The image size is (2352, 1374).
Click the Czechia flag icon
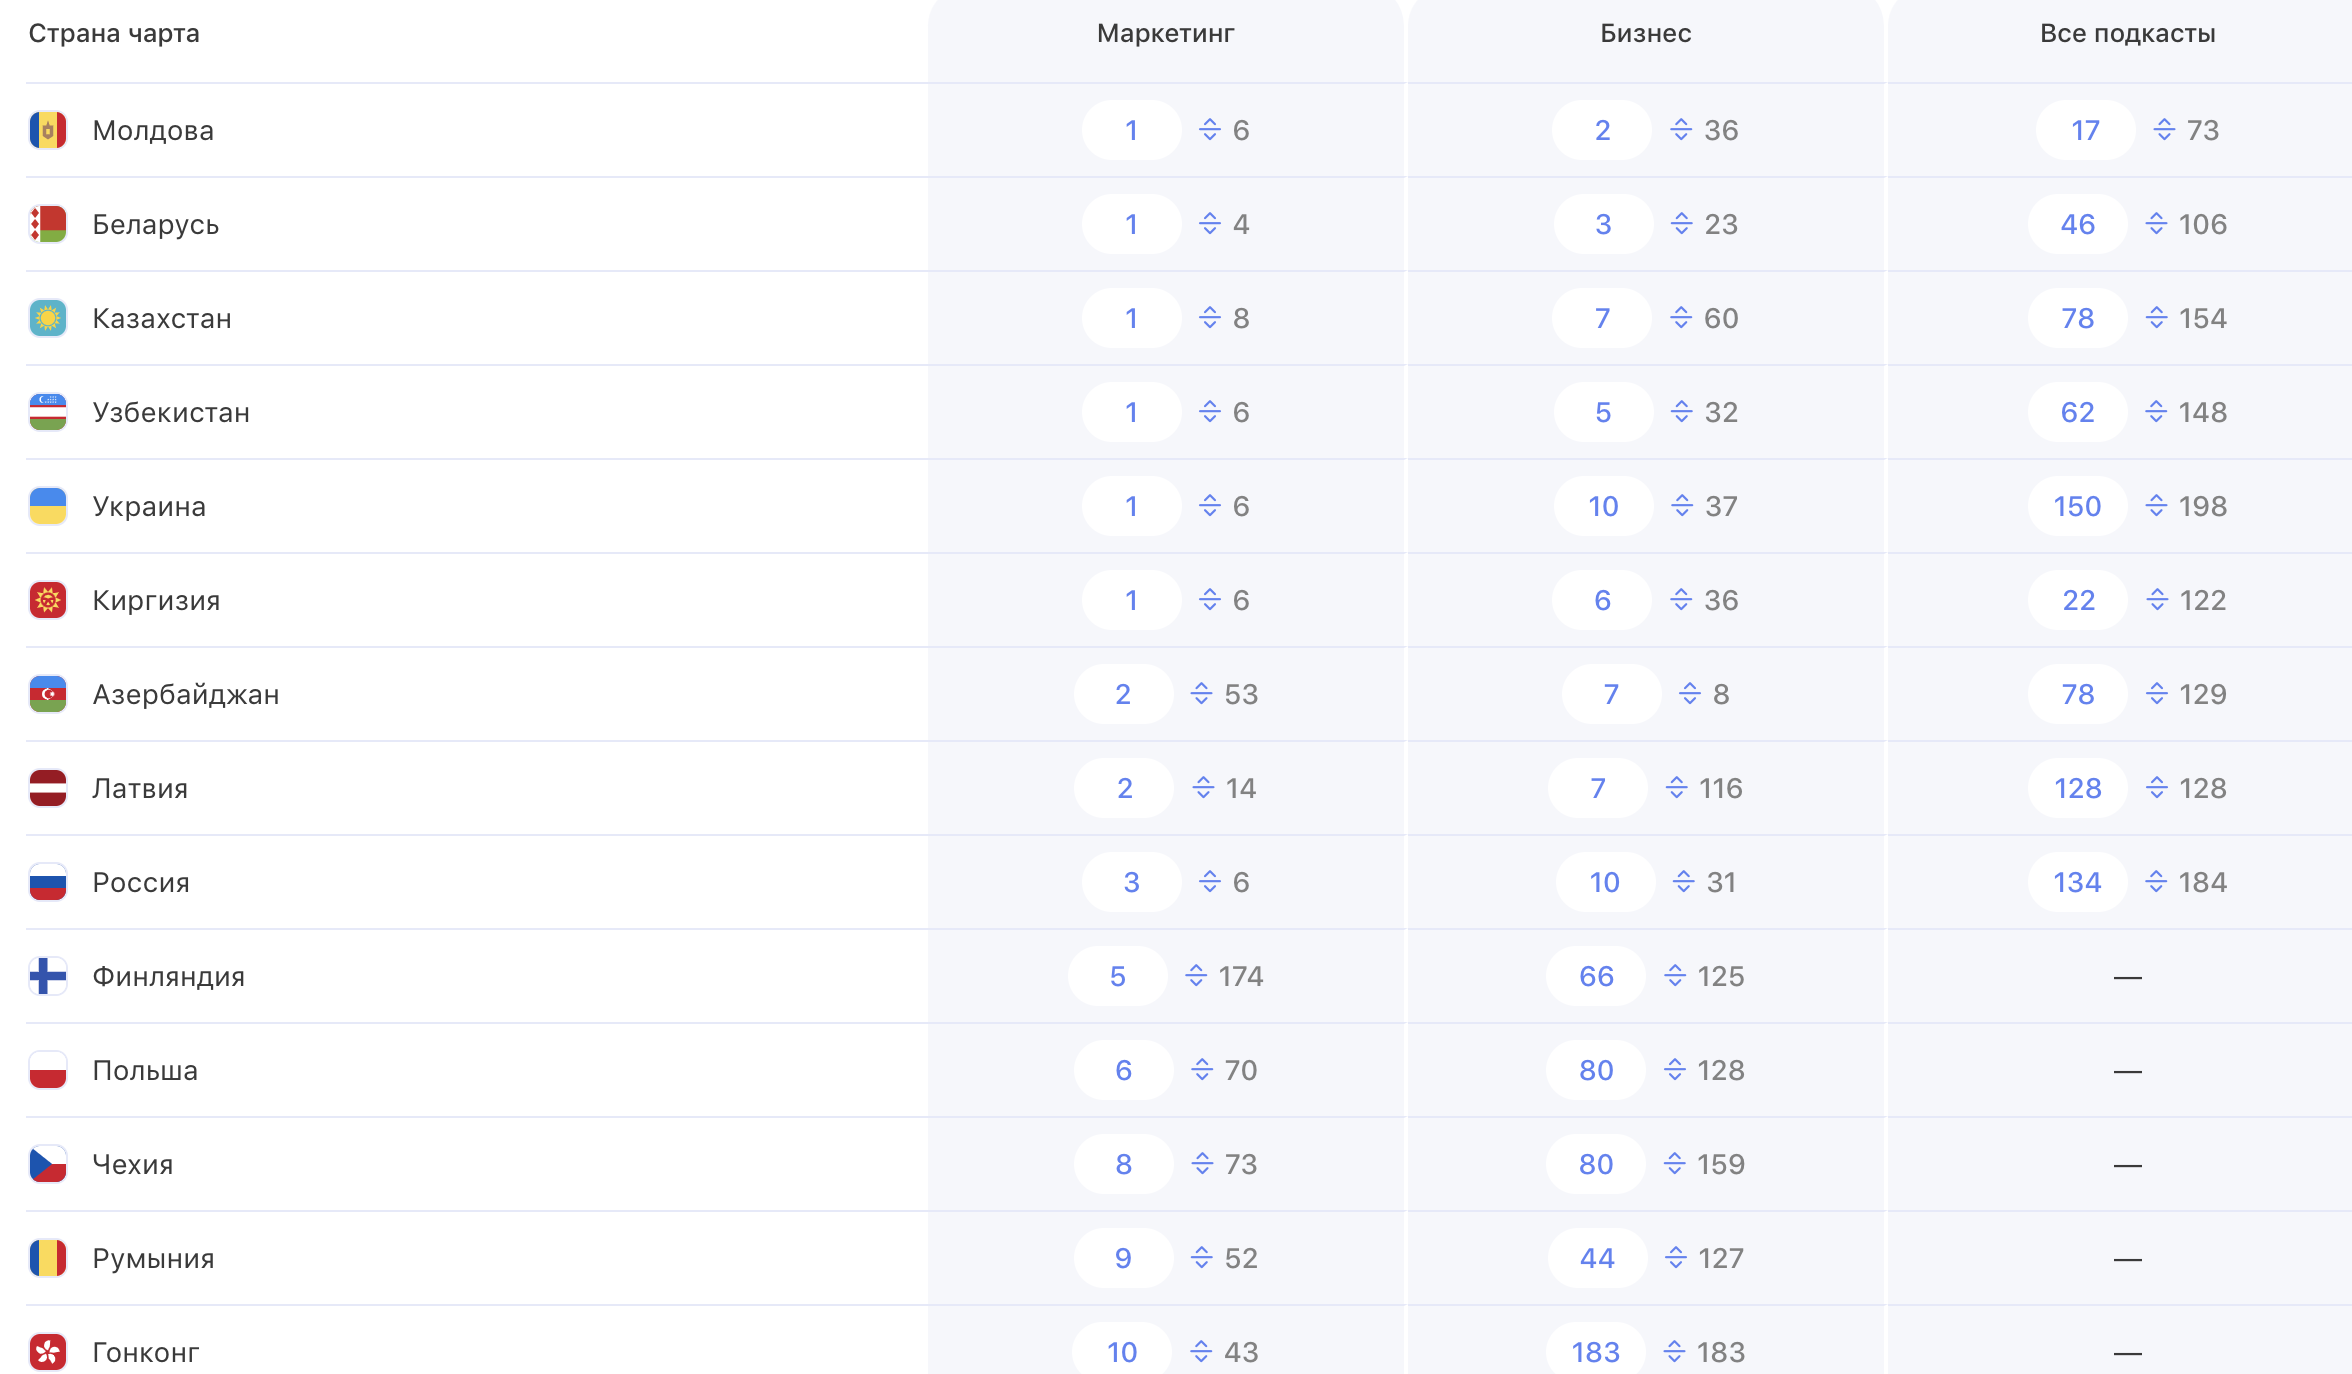pyautogui.click(x=48, y=1164)
